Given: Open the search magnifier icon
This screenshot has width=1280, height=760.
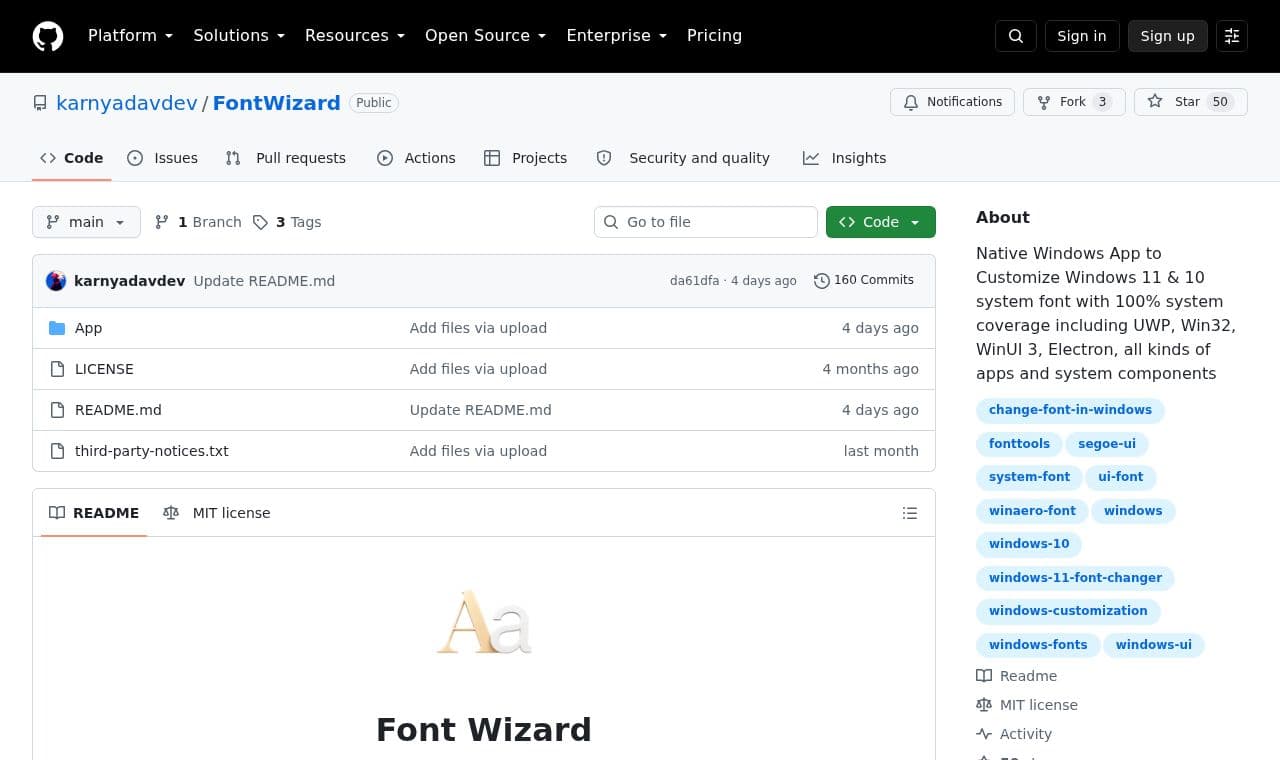Looking at the screenshot, I should pos(1016,36).
